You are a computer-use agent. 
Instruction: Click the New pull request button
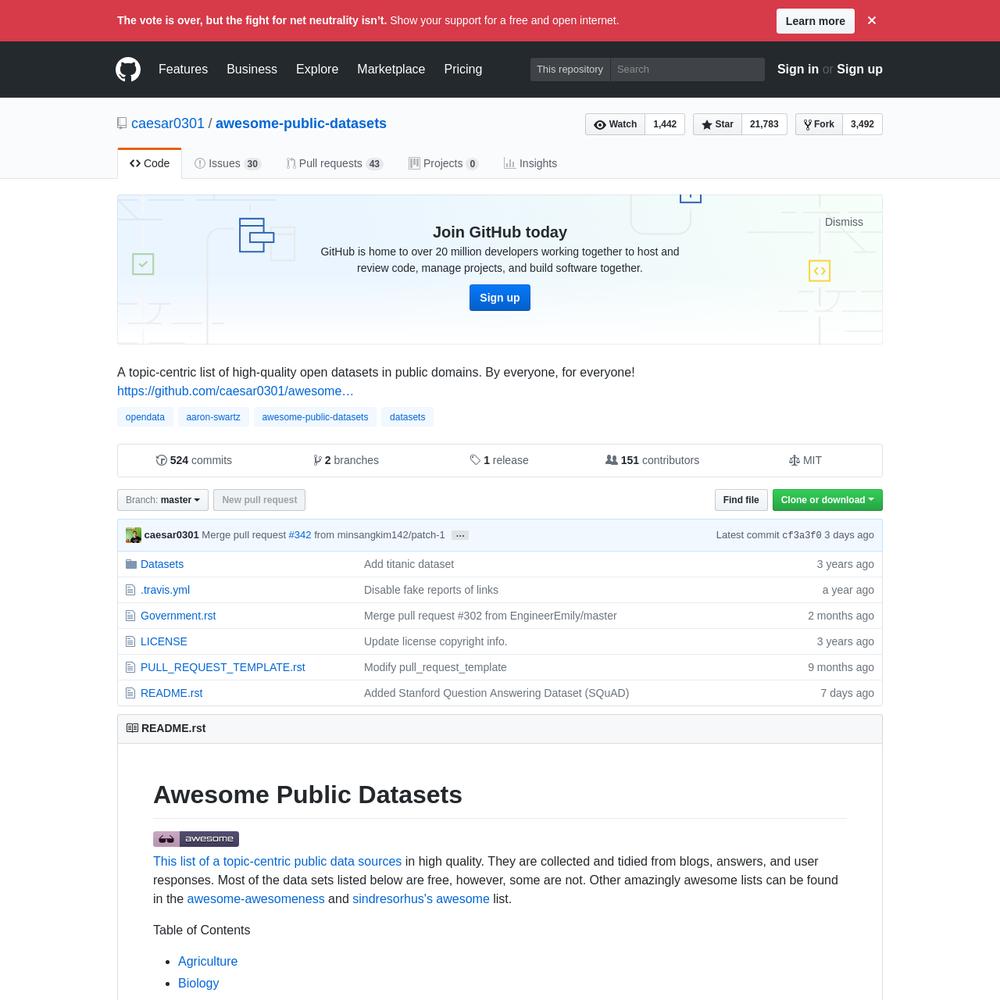pos(260,500)
